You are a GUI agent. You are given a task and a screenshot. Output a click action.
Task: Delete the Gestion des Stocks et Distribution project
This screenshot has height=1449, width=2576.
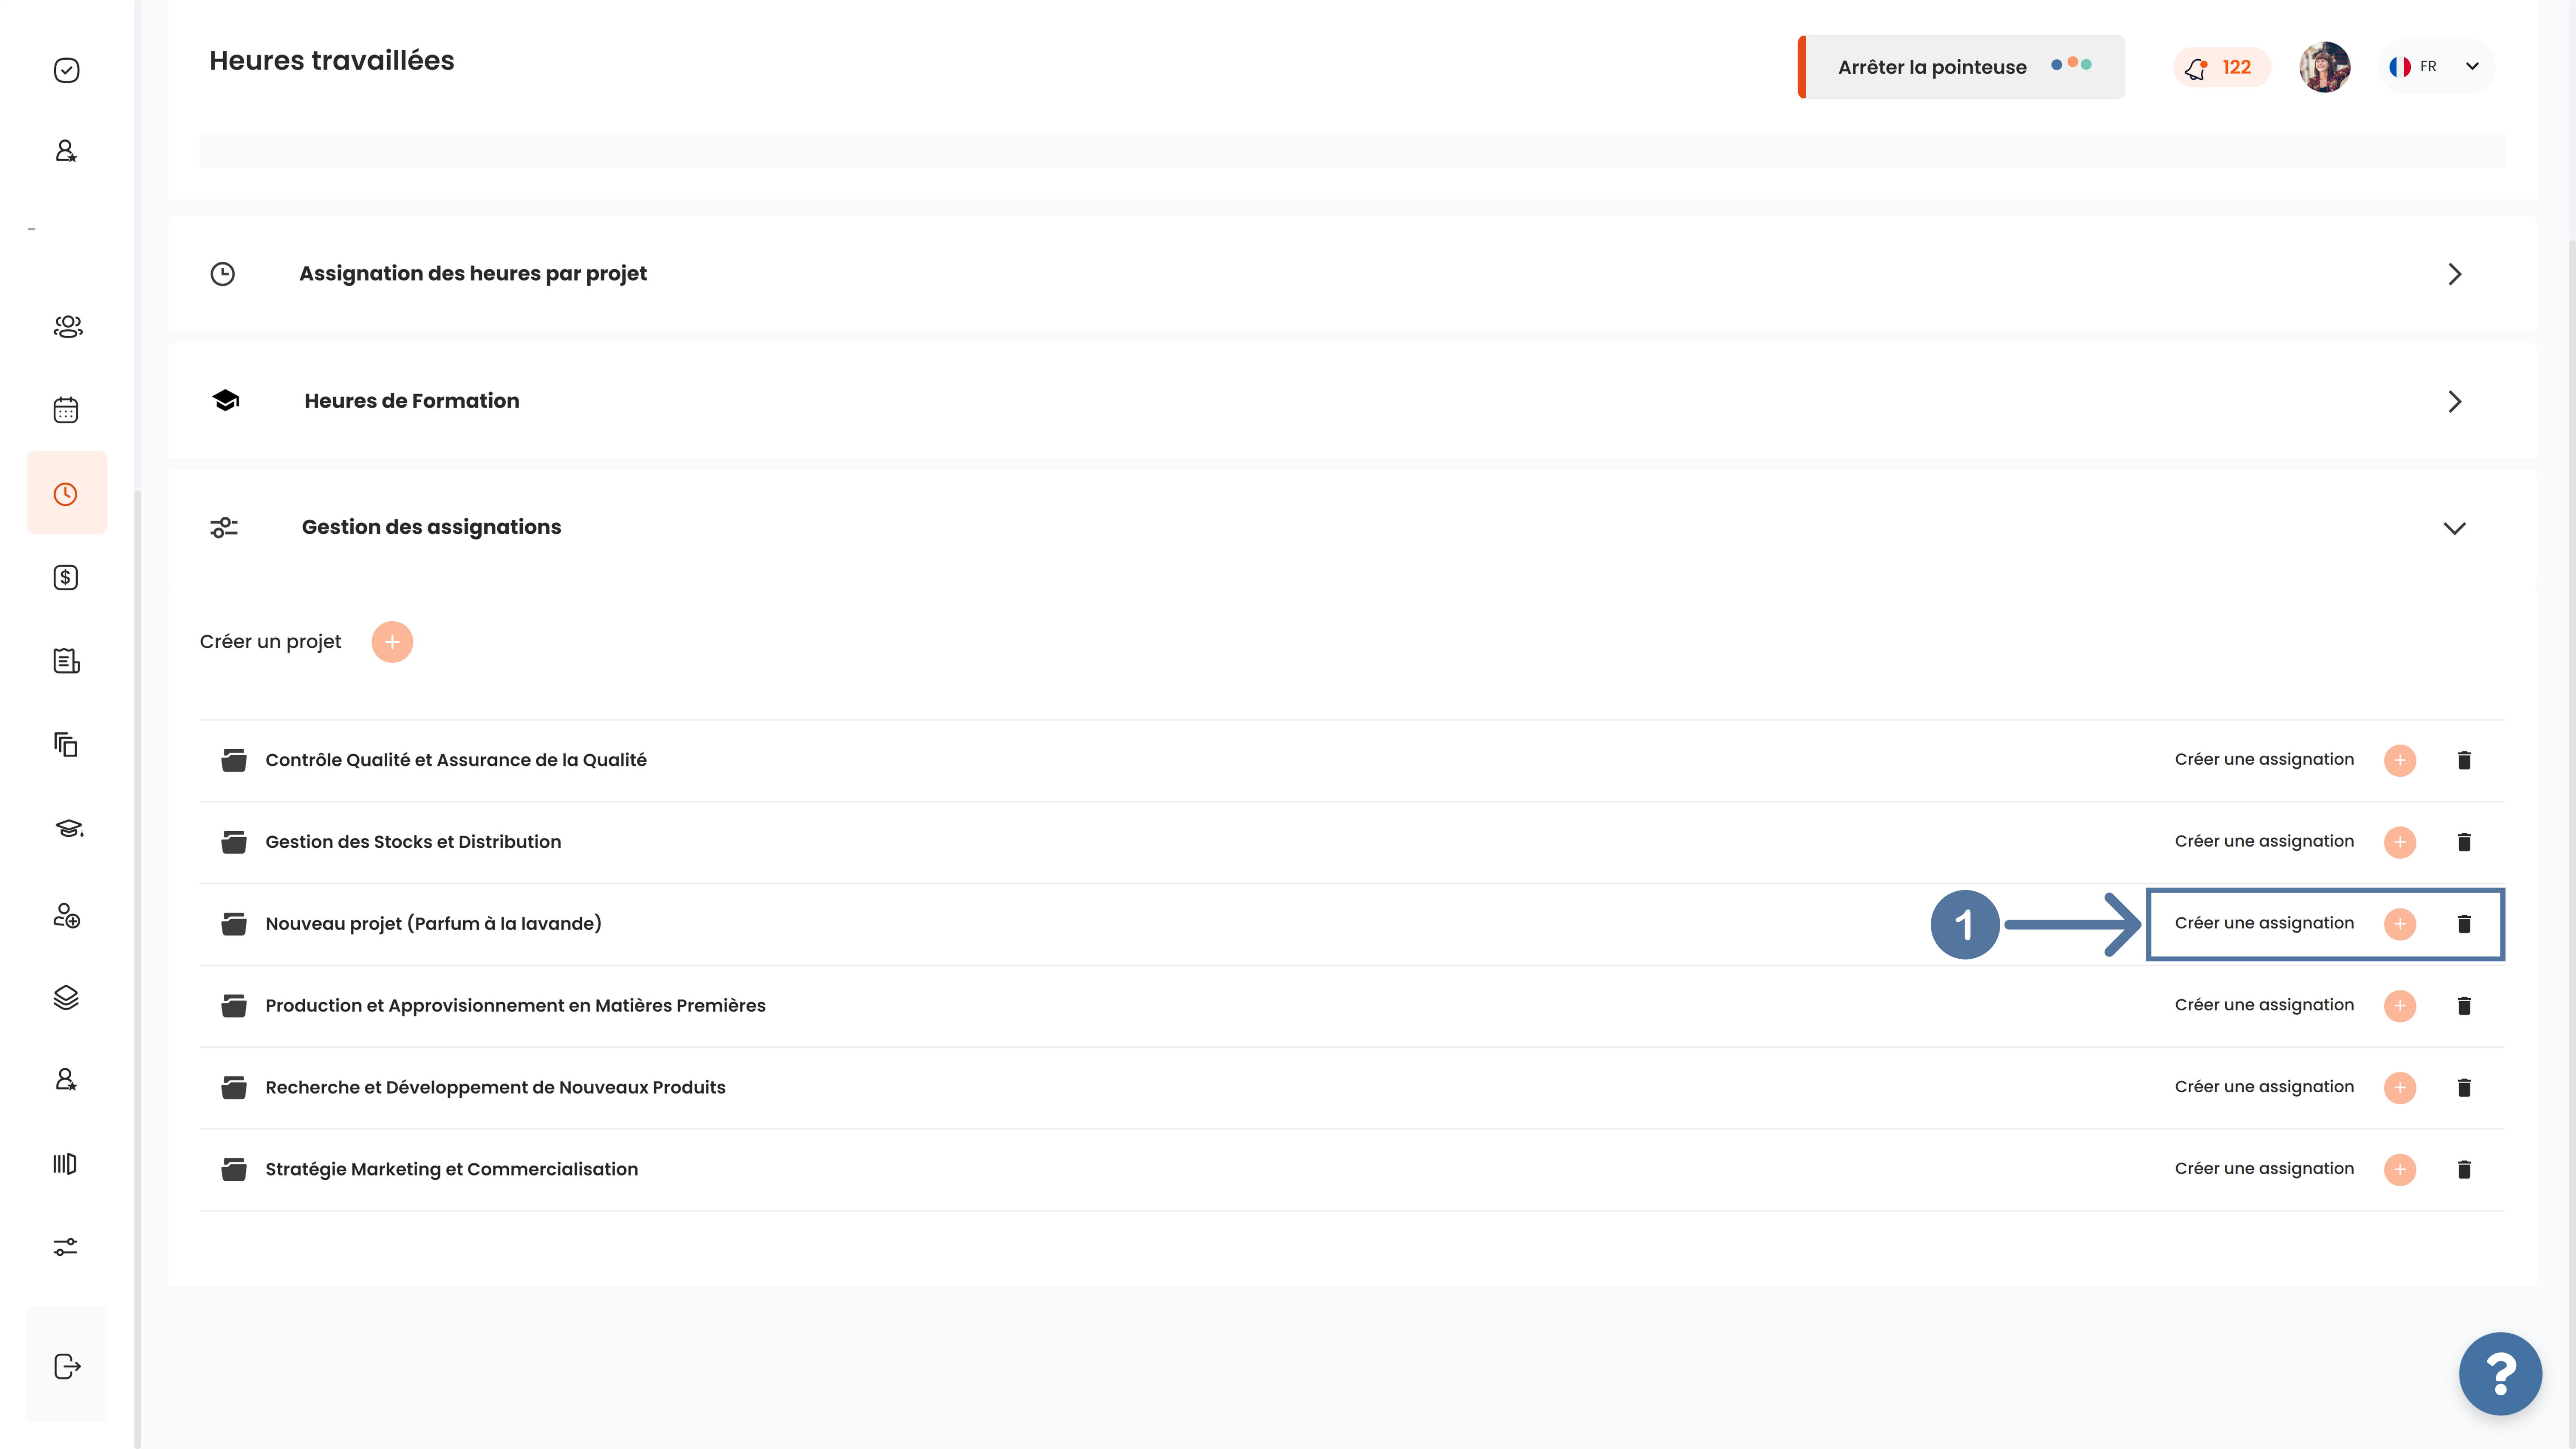pos(2464,842)
